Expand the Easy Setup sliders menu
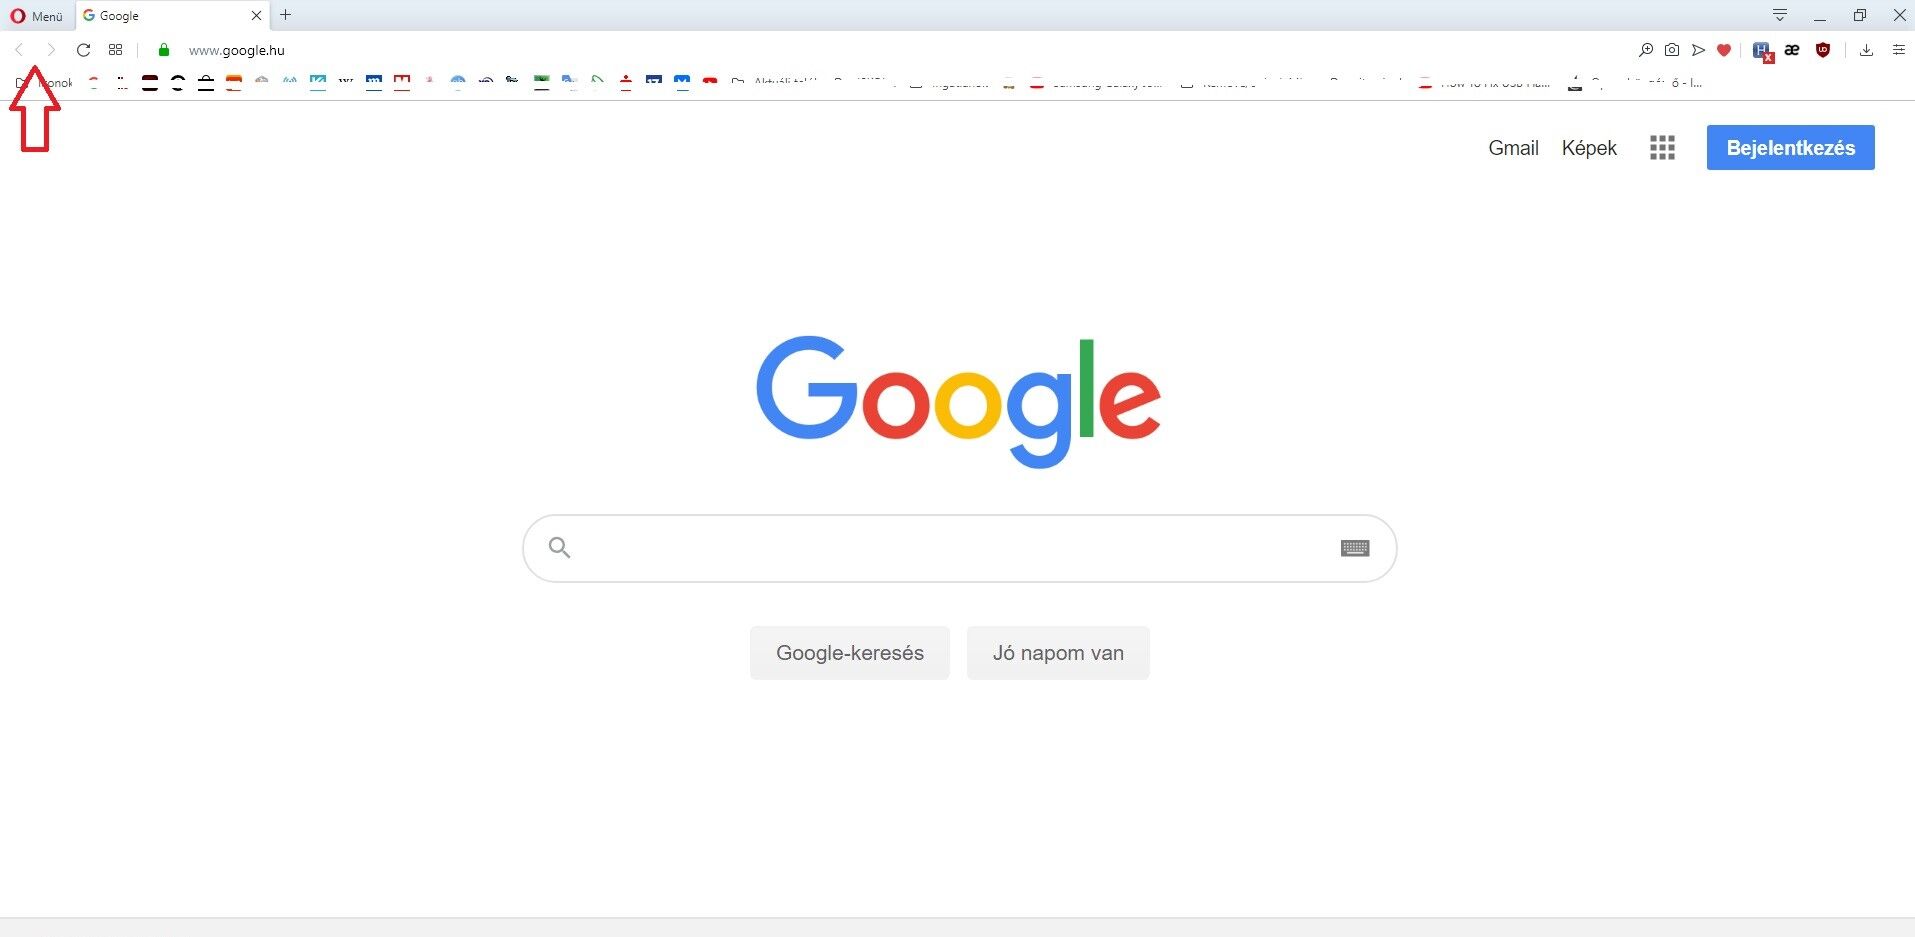 click(x=1899, y=50)
